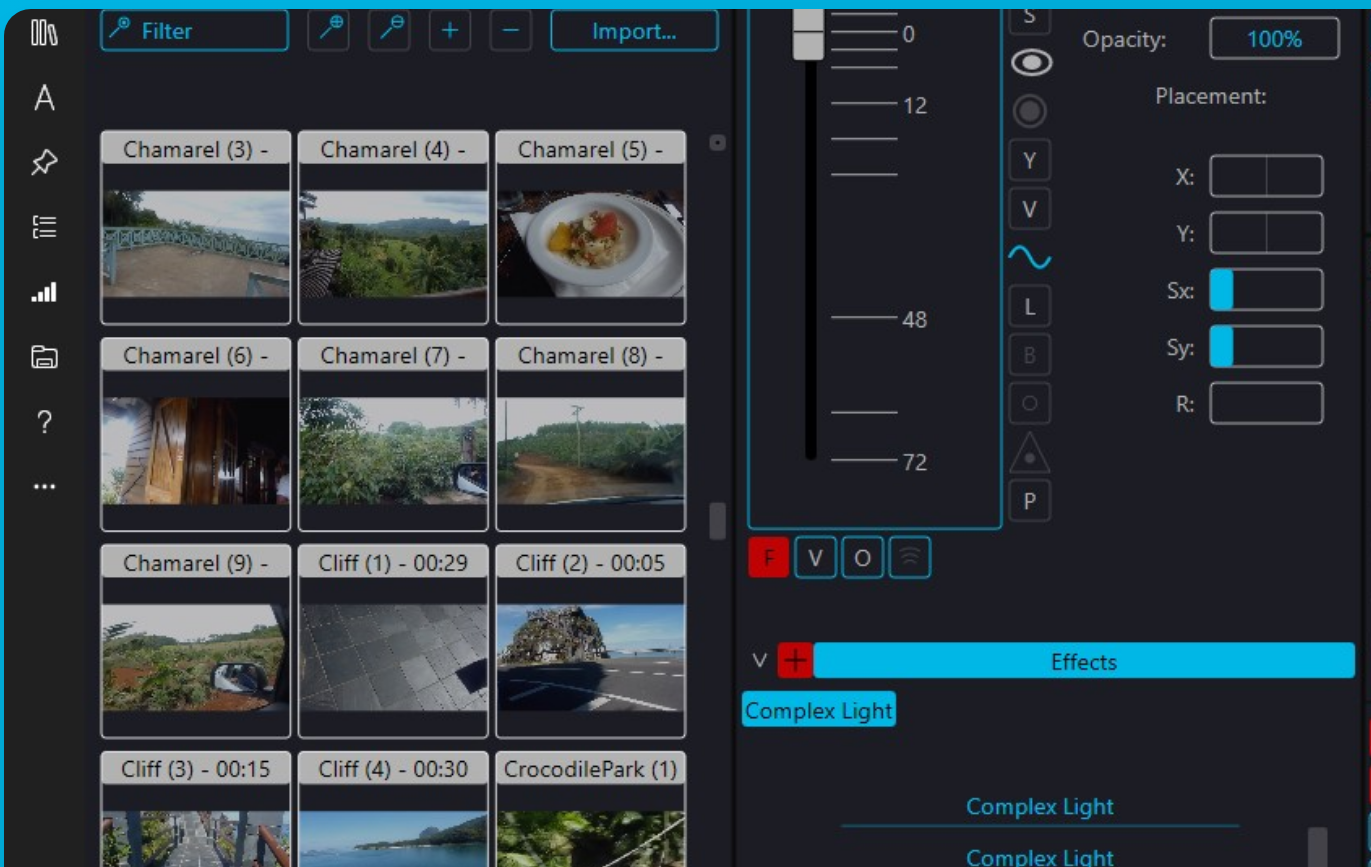The image size is (1371, 867).
Task: Toggle the eye visibility icon
Action: pyautogui.click(x=1029, y=64)
